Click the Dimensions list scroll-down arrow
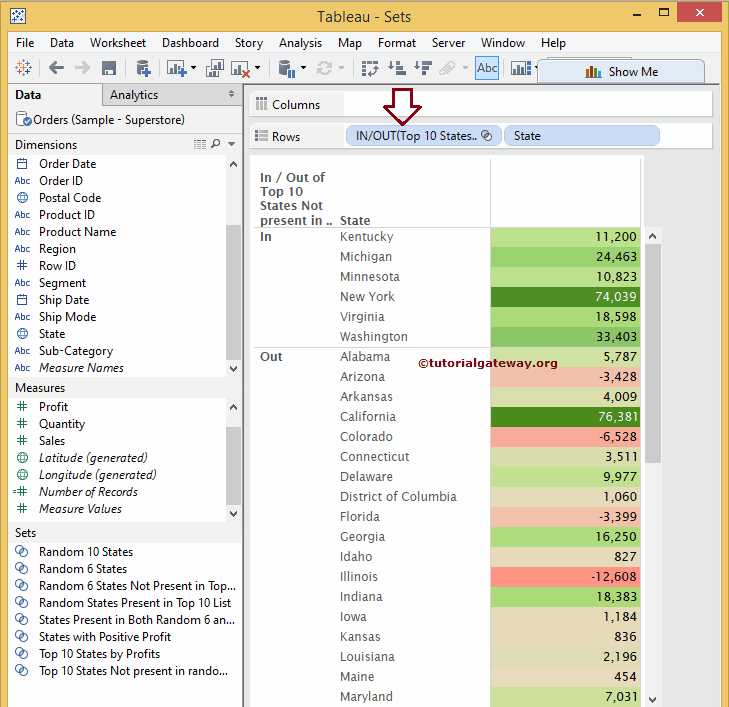Screen dimensions: 729x707 [x=233, y=369]
